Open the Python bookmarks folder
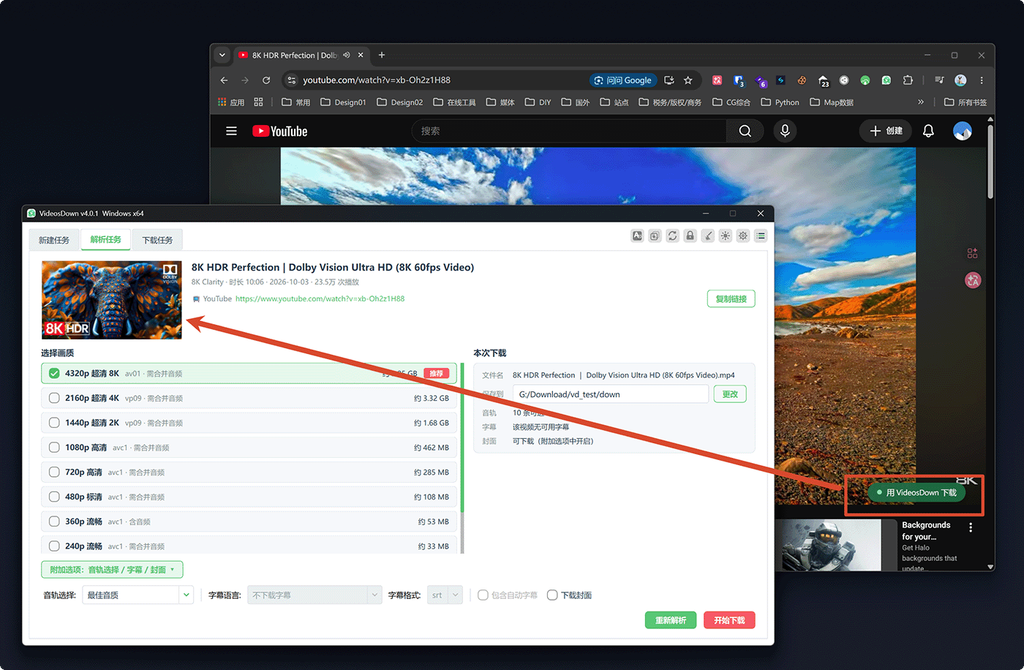This screenshot has width=1024, height=670. [x=780, y=102]
